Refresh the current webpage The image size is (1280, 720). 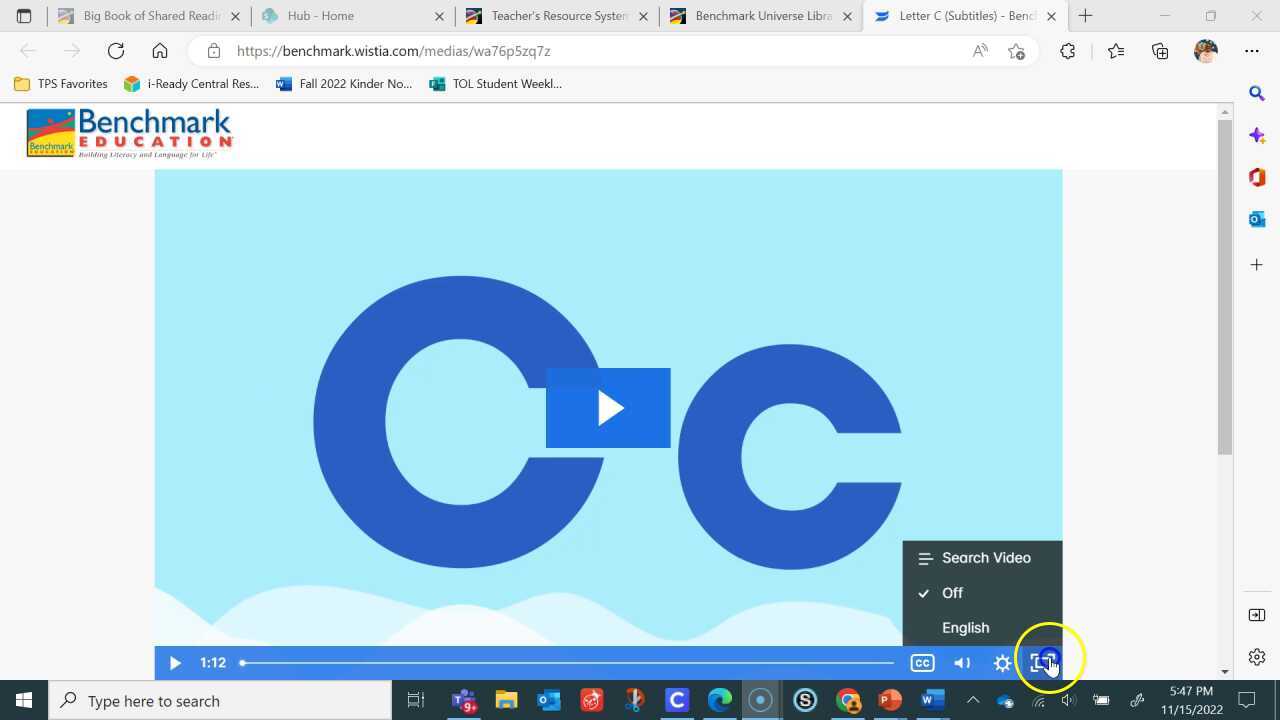tap(115, 51)
